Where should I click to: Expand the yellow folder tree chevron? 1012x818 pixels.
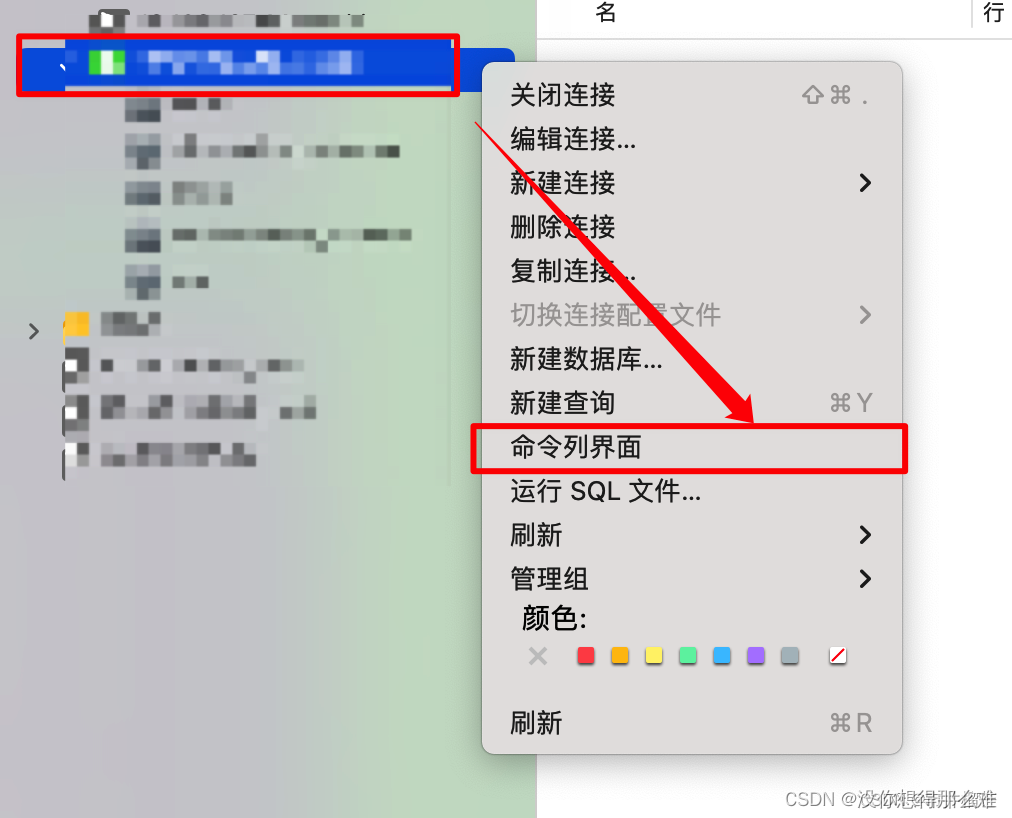pos(34,331)
